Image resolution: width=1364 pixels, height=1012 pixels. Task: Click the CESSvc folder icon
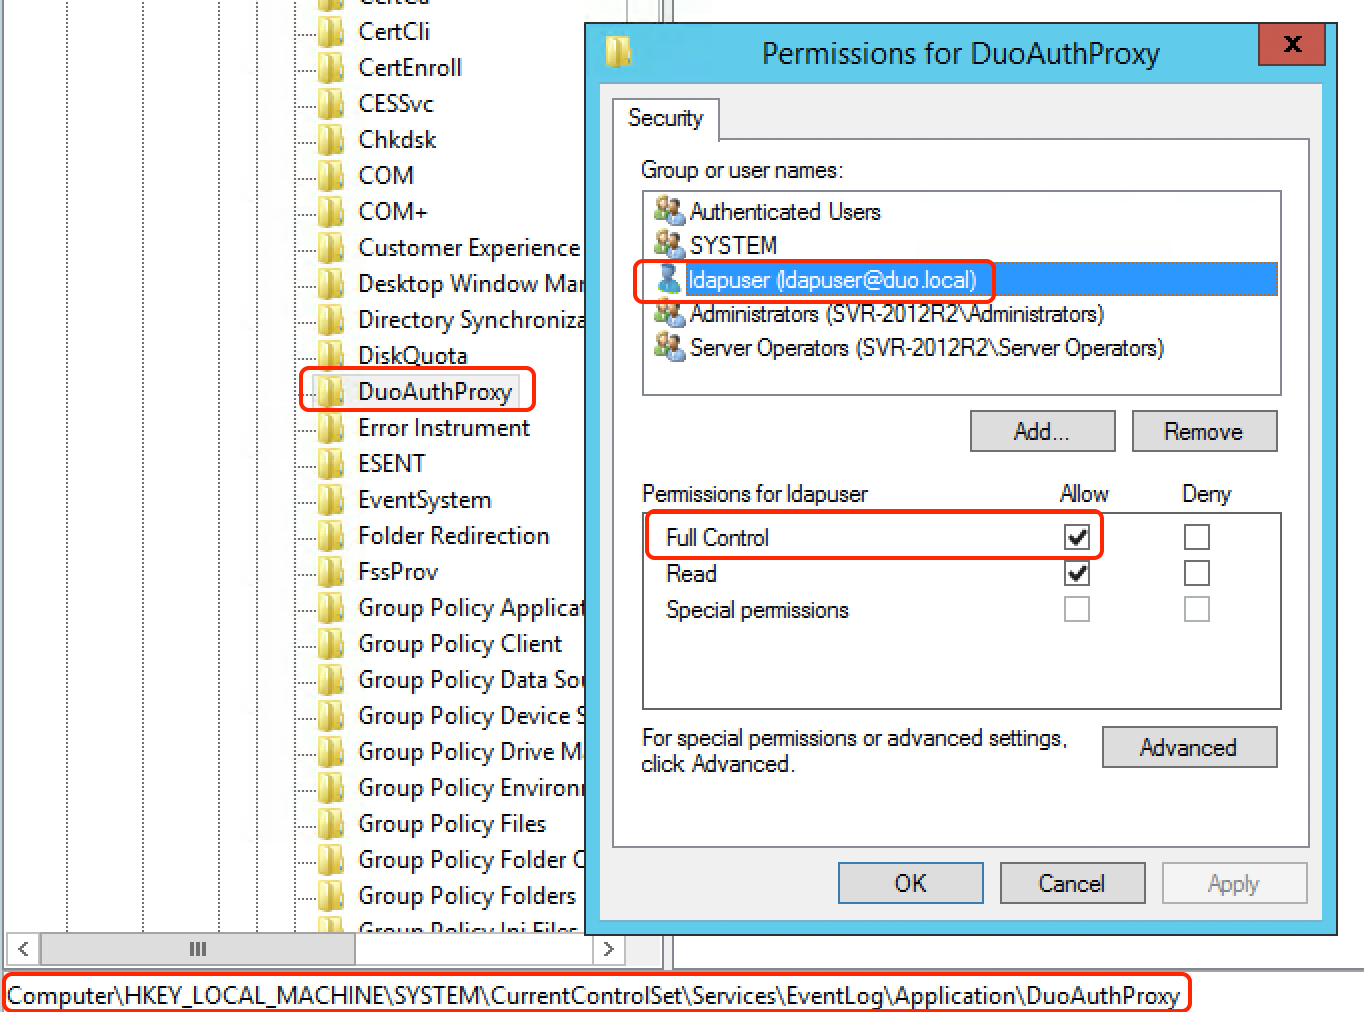pos(331,104)
